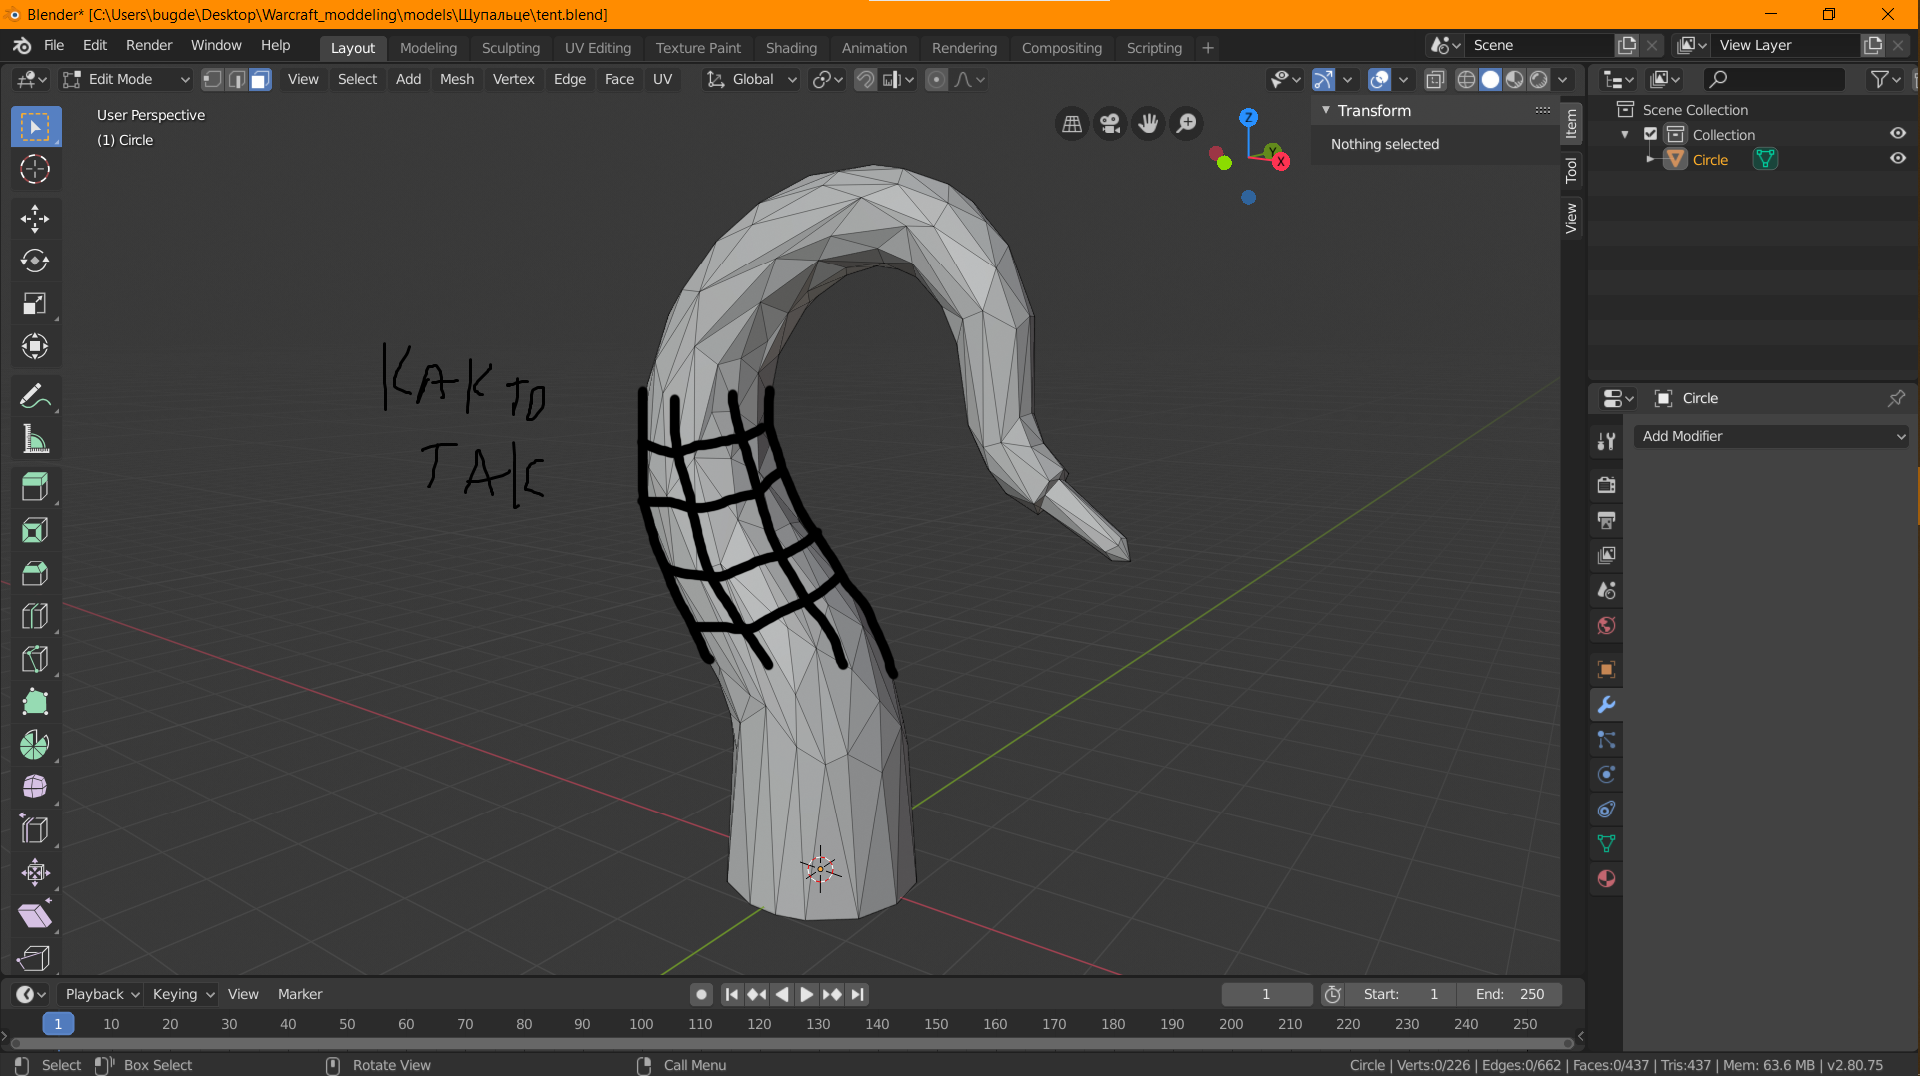
Task: Click the End frame field
Action: point(1510,994)
